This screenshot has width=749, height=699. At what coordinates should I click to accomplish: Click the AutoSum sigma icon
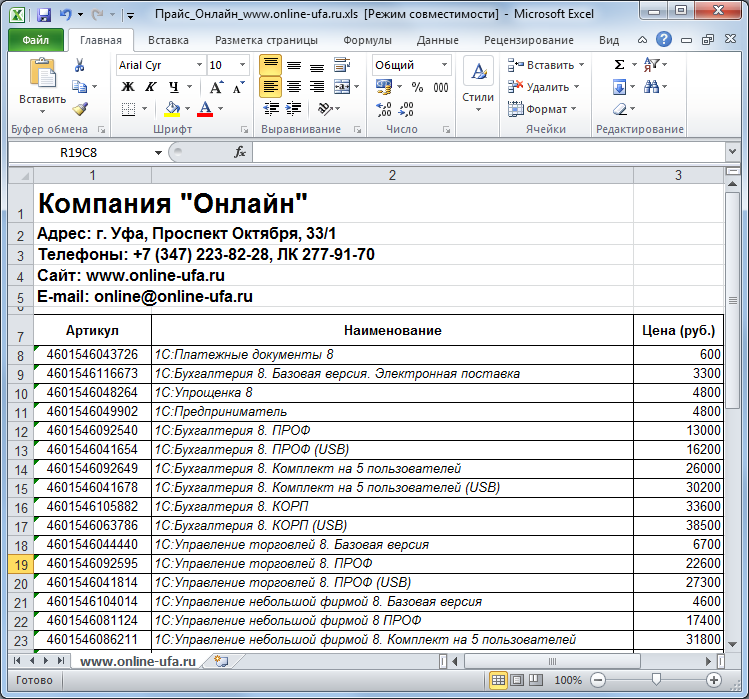pos(619,65)
